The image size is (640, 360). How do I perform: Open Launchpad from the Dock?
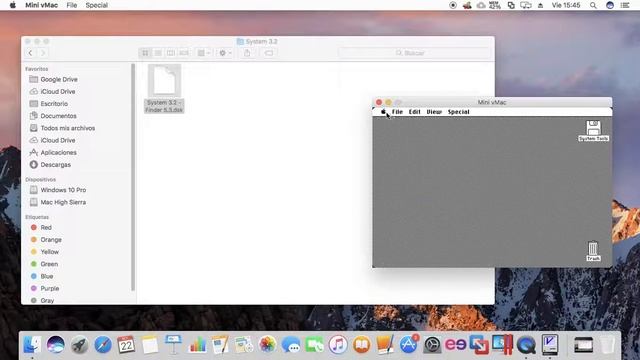click(x=80, y=345)
